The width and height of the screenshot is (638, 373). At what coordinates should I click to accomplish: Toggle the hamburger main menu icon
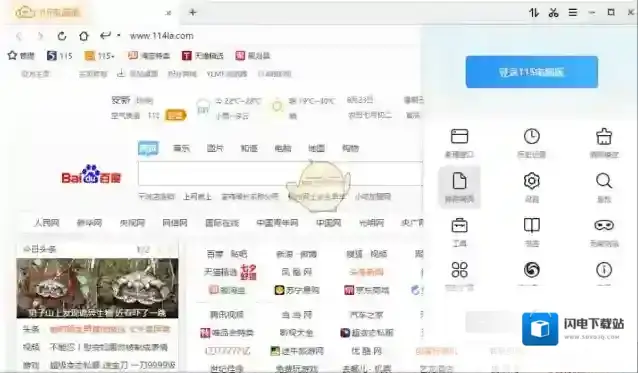tap(573, 13)
